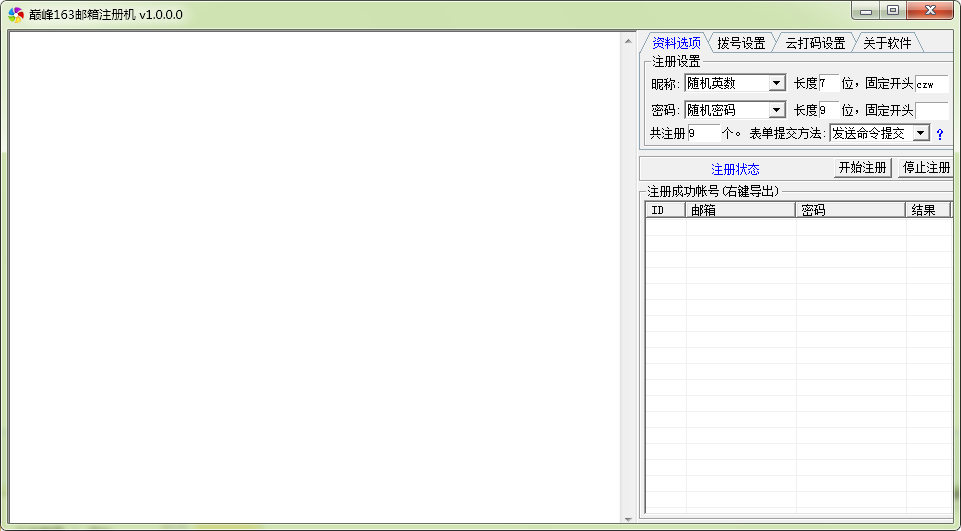The width and height of the screenshot is (961, 531).
Task: Click the ID column header
Action: click(x=665, y=210)
